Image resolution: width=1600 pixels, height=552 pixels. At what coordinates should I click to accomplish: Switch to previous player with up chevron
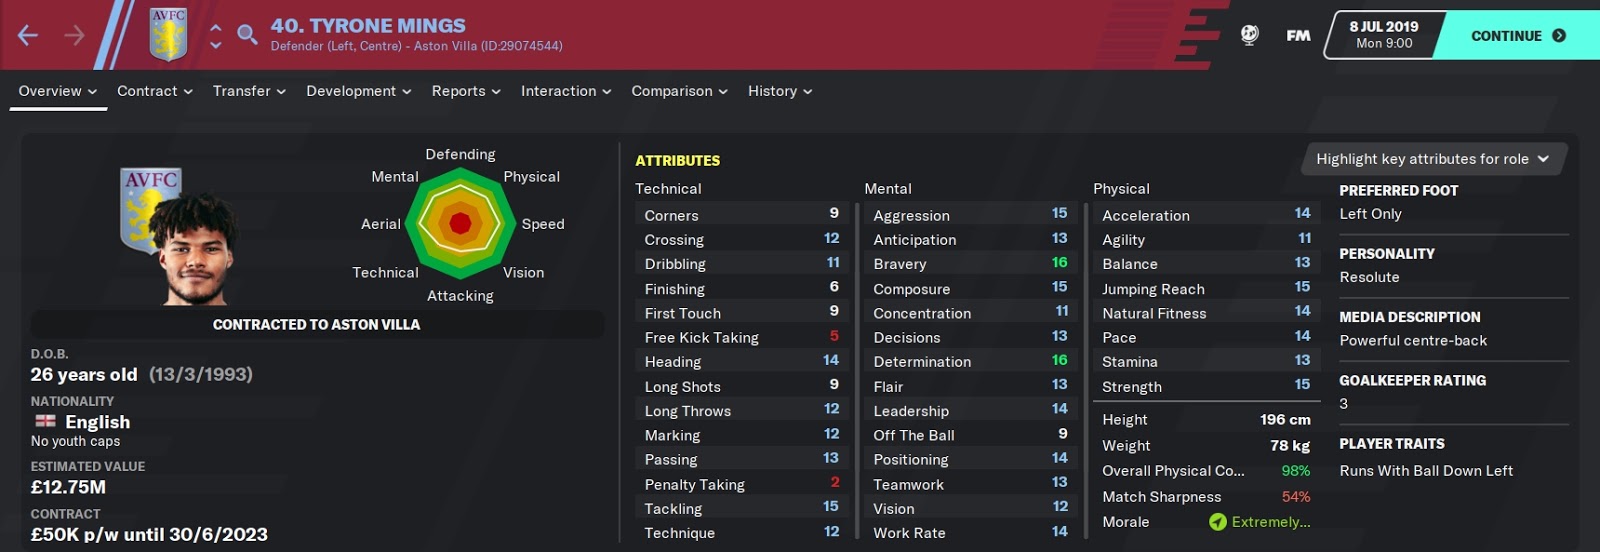216,27
